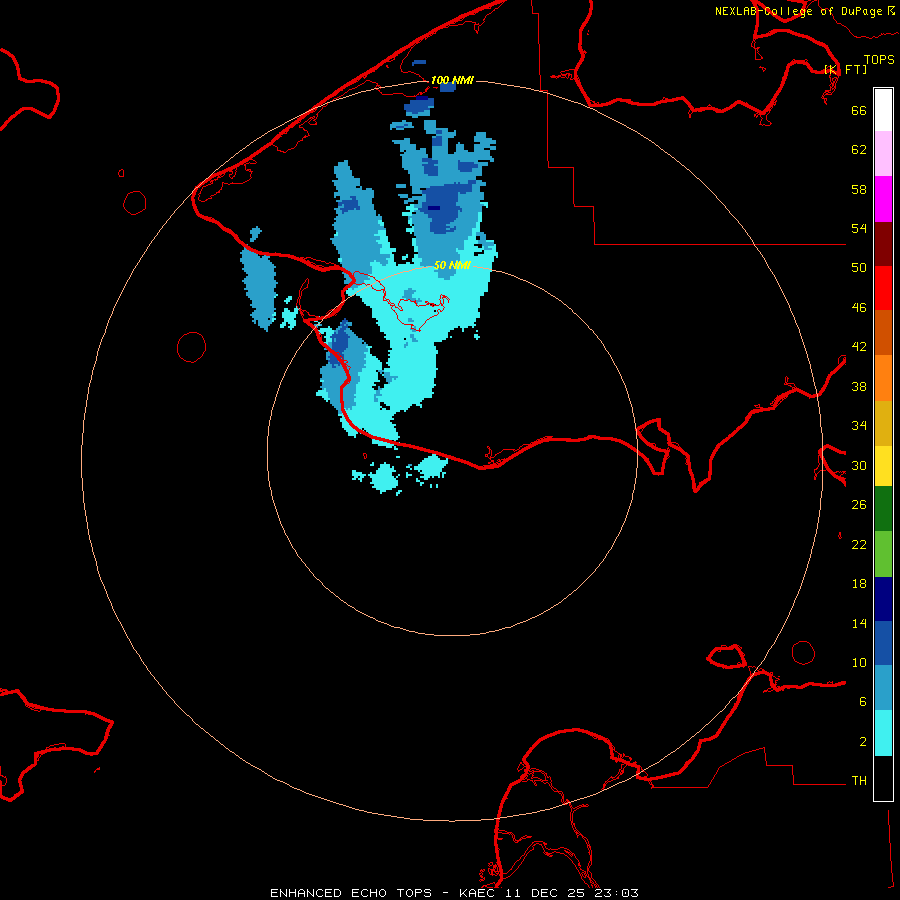Click the '10' legend value
This screenshot has height=900, width=900.
(x=859, y=662)
